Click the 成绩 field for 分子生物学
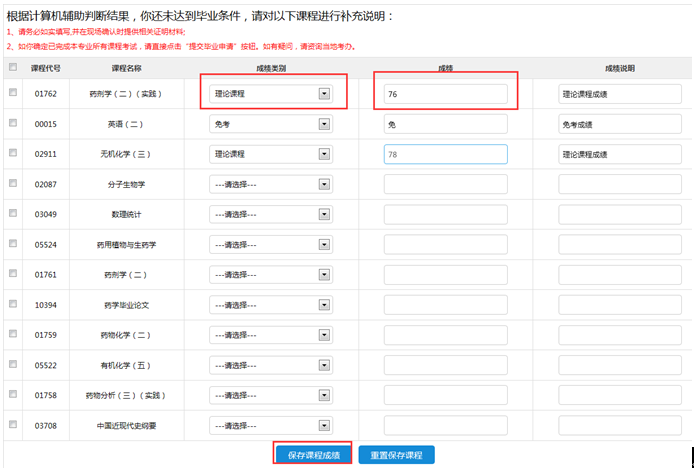This screenshot has height=473, width=694. coord(445,184)
